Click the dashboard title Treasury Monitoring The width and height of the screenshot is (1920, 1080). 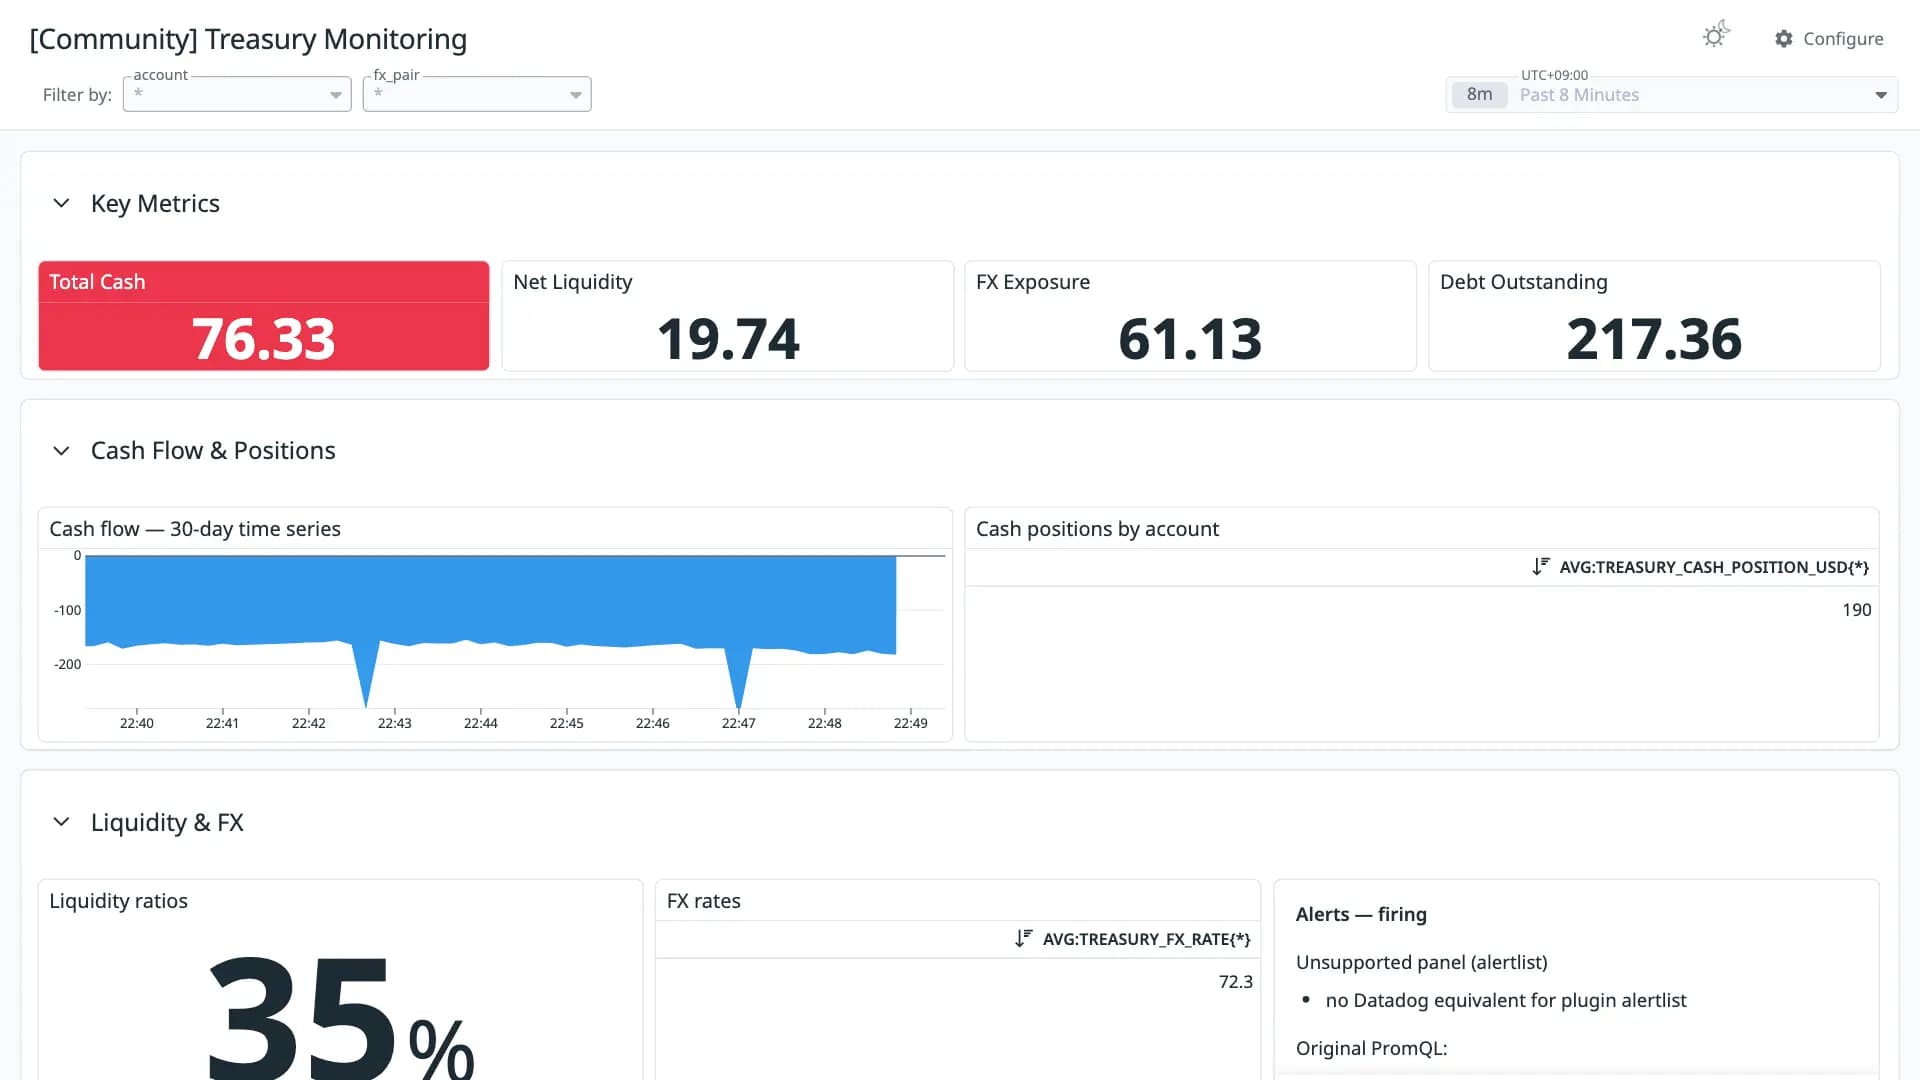(248, 39)
